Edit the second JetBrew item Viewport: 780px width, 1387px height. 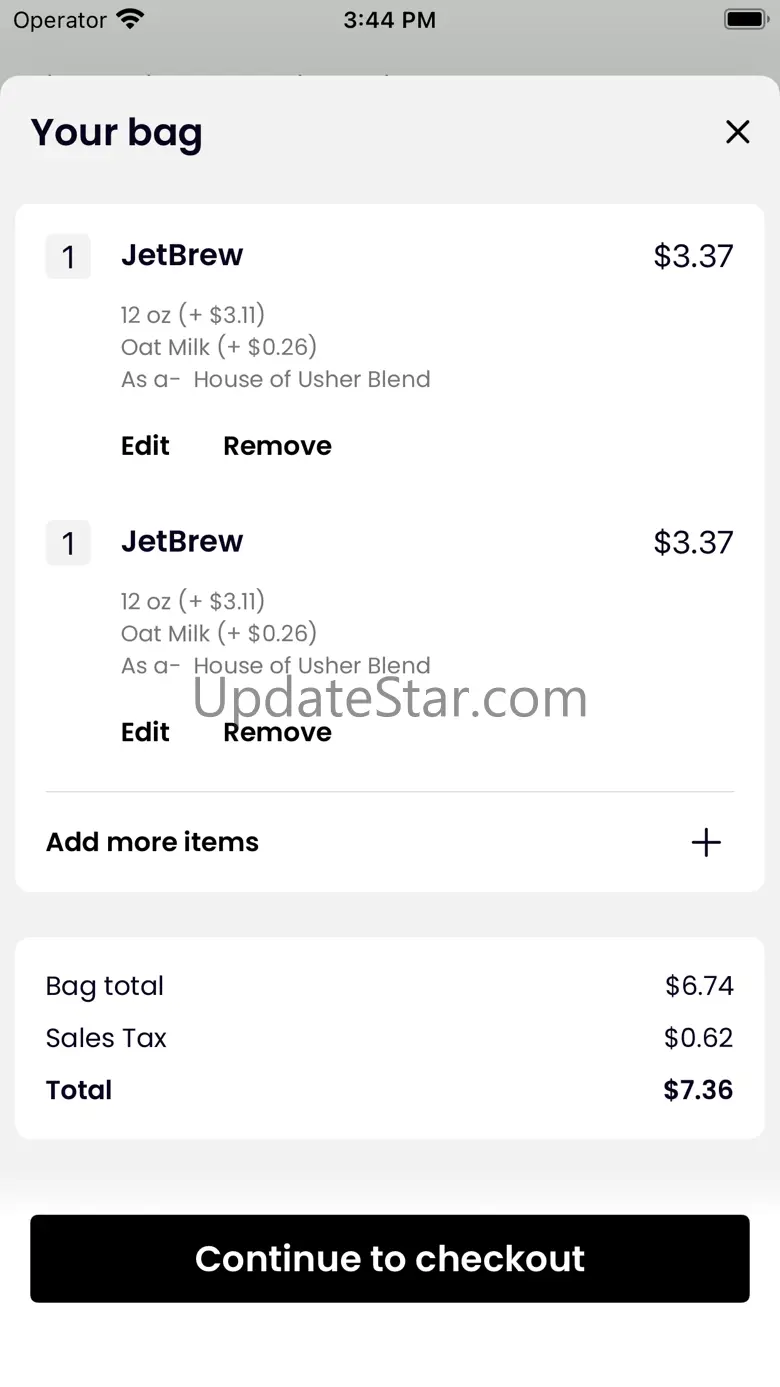click(145, 732)
